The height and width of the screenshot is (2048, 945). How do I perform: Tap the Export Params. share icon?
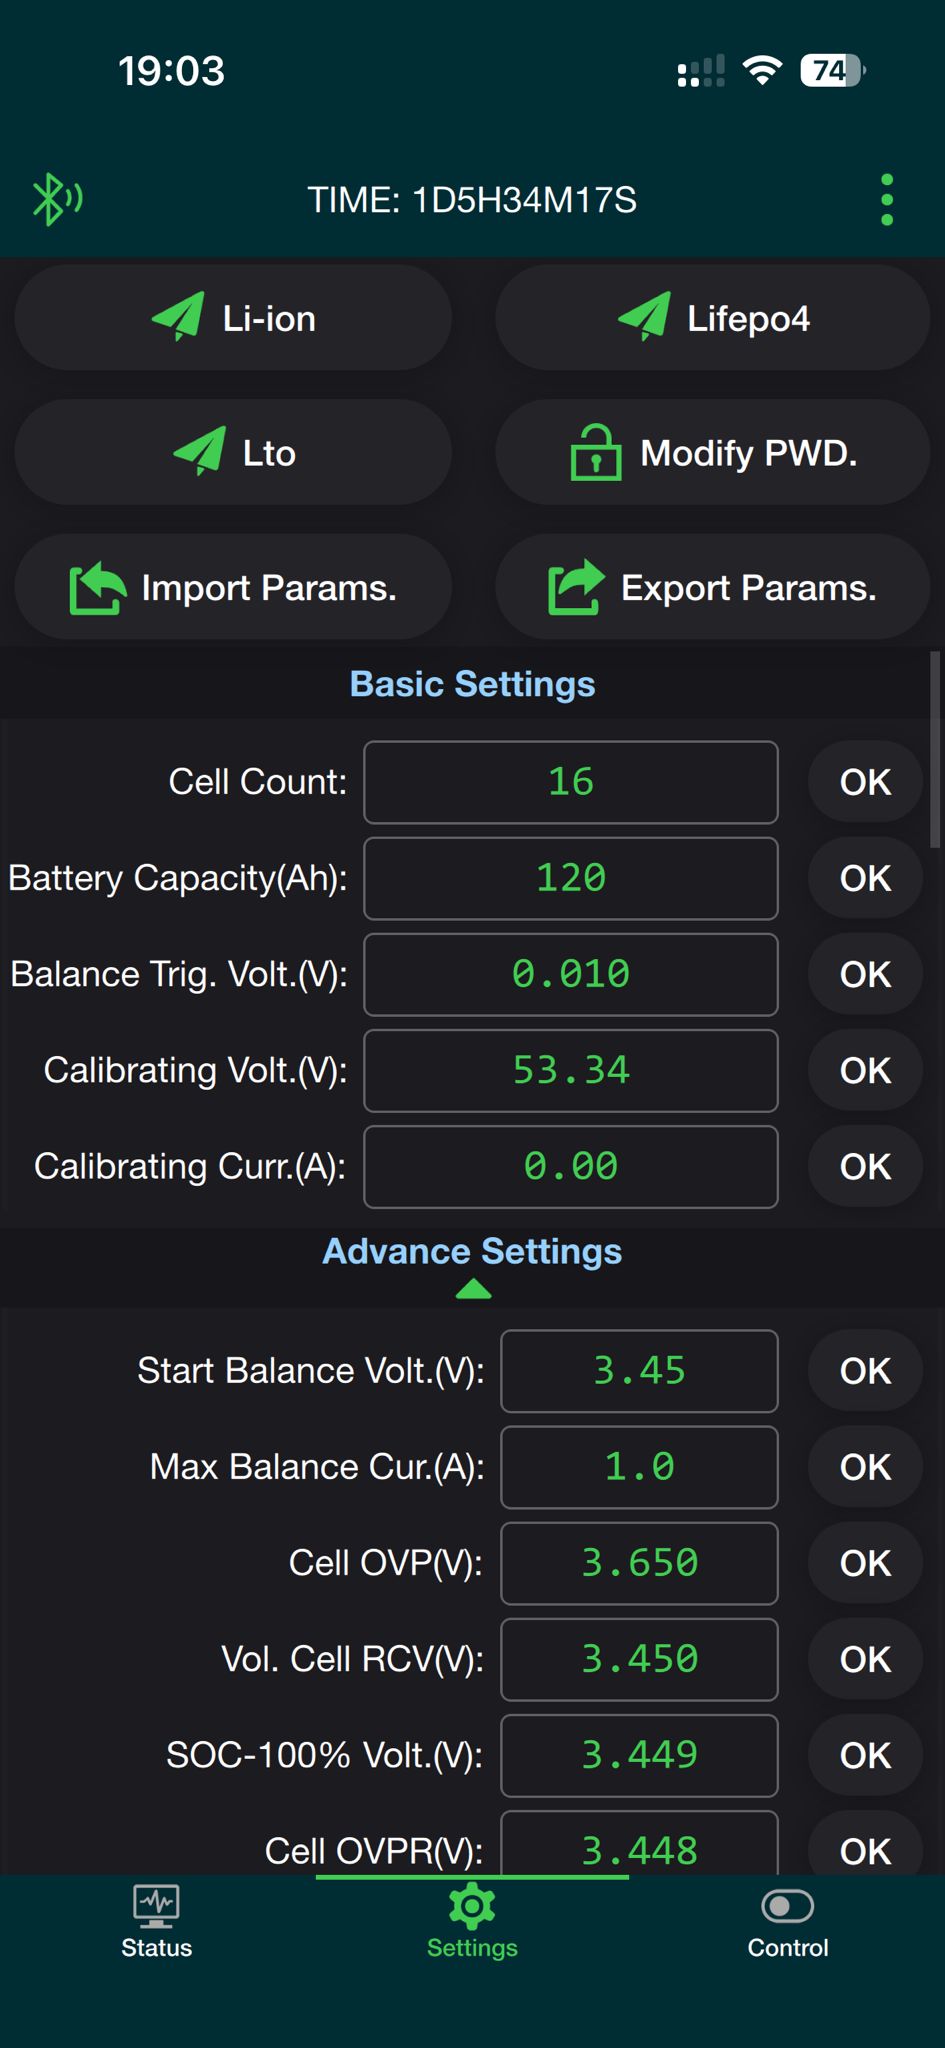tap(576, 588)
